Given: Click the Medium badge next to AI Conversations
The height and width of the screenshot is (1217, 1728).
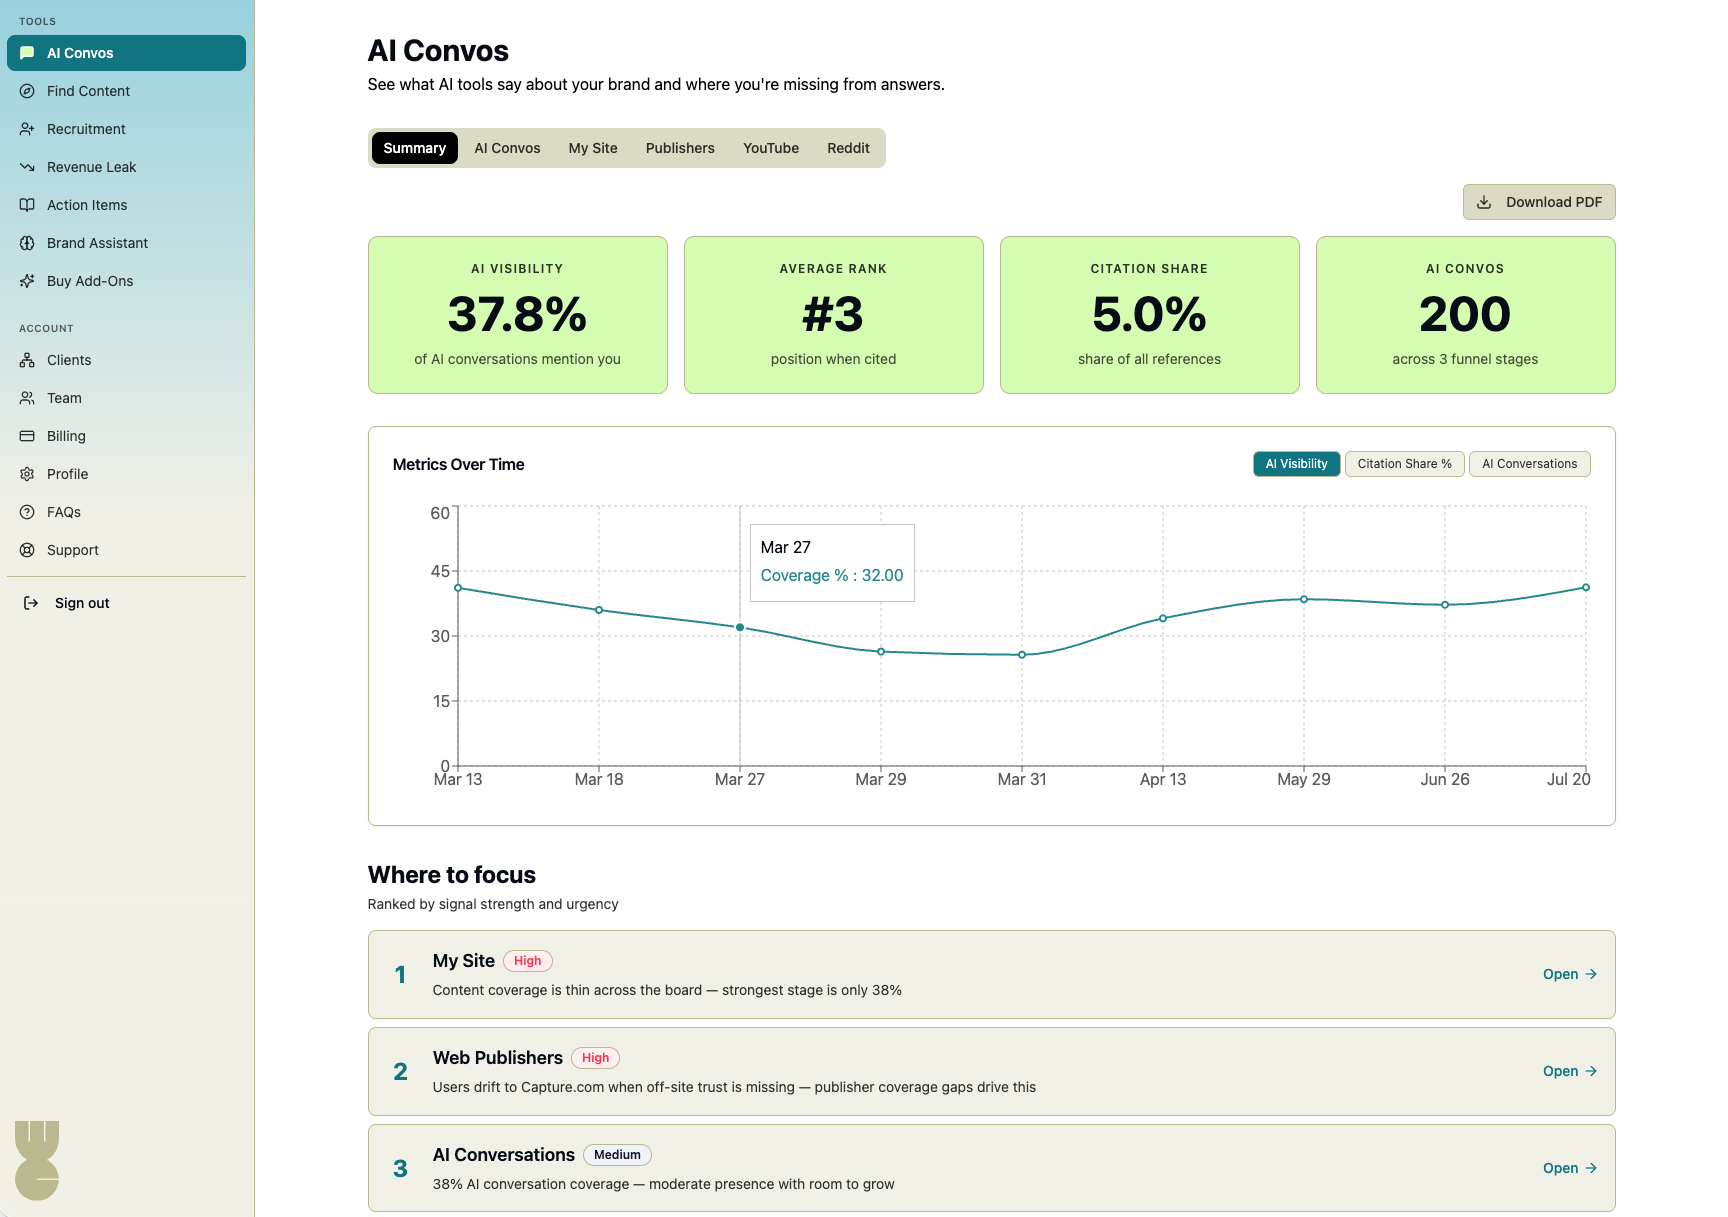Looking at the screenshot, I should [x=617, y=1155].
